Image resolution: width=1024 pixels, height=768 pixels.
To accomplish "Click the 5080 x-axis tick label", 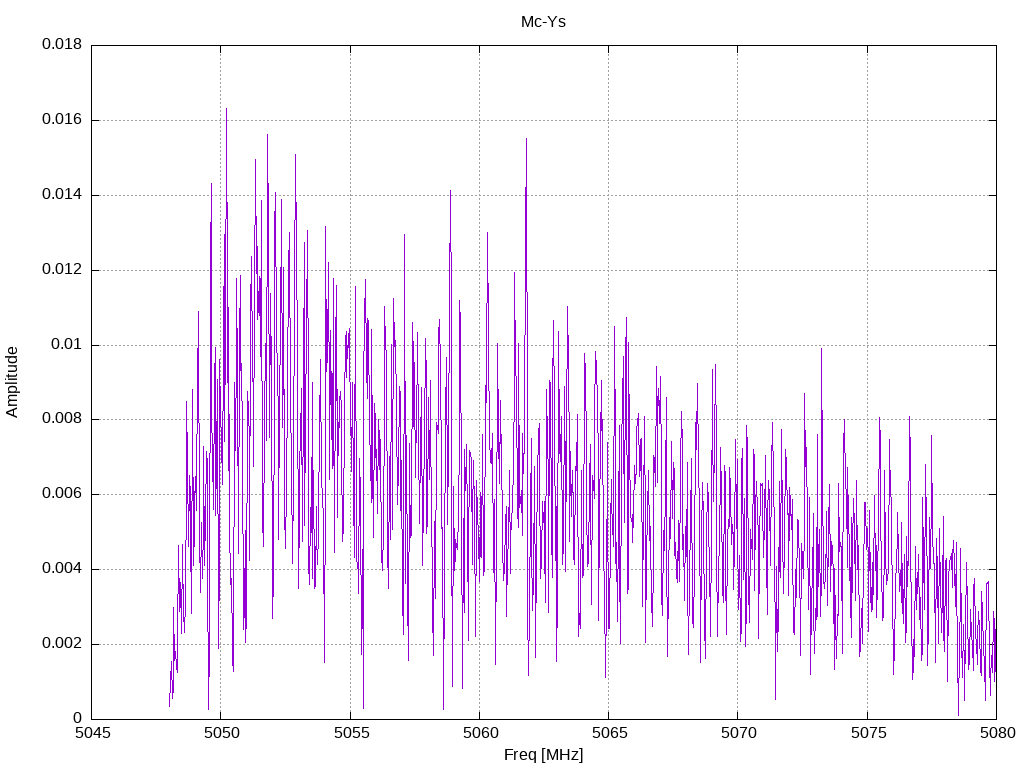I will click(998, 733).
